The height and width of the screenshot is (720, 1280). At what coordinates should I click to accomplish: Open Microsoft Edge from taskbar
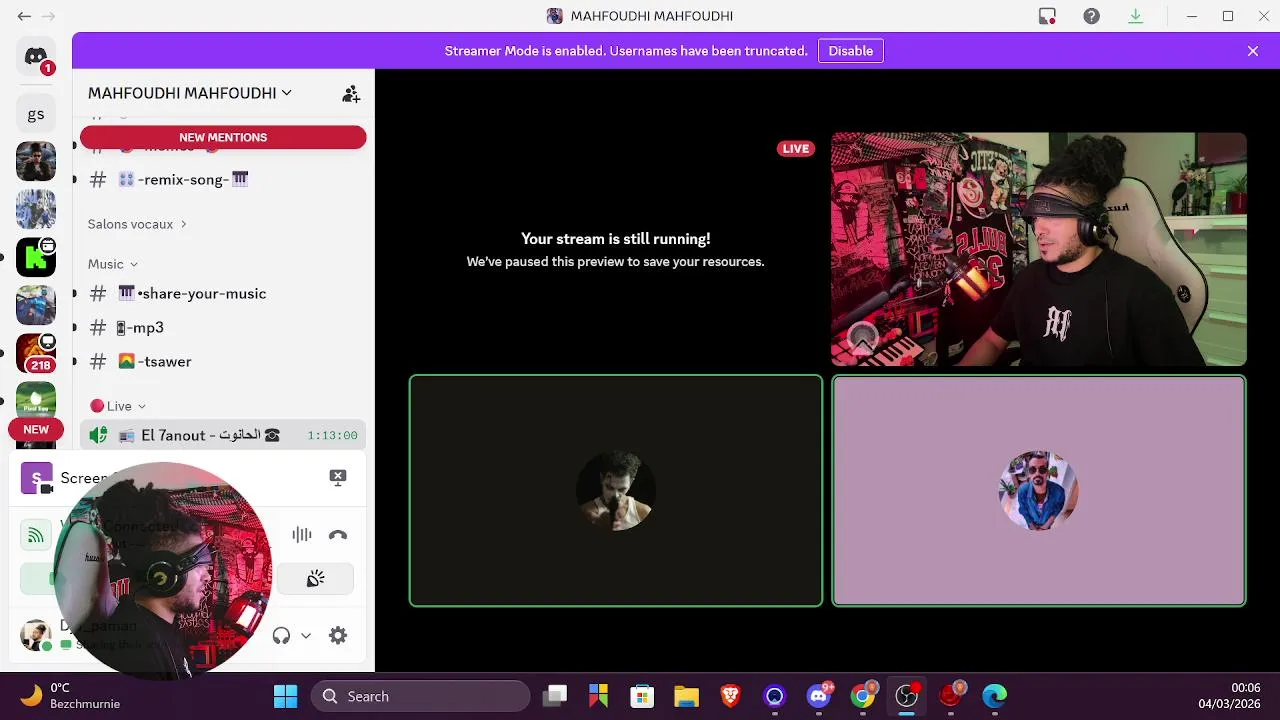(995, 696)
